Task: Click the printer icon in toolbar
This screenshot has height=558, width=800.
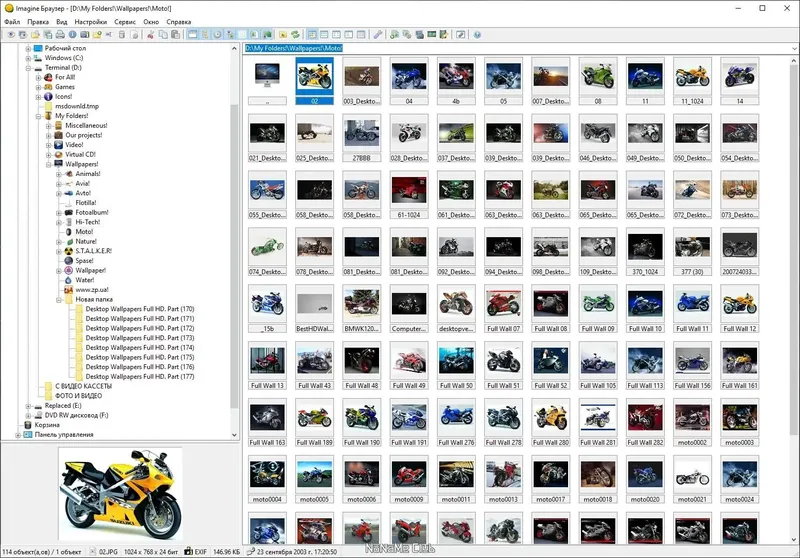Action: (60, 35)
